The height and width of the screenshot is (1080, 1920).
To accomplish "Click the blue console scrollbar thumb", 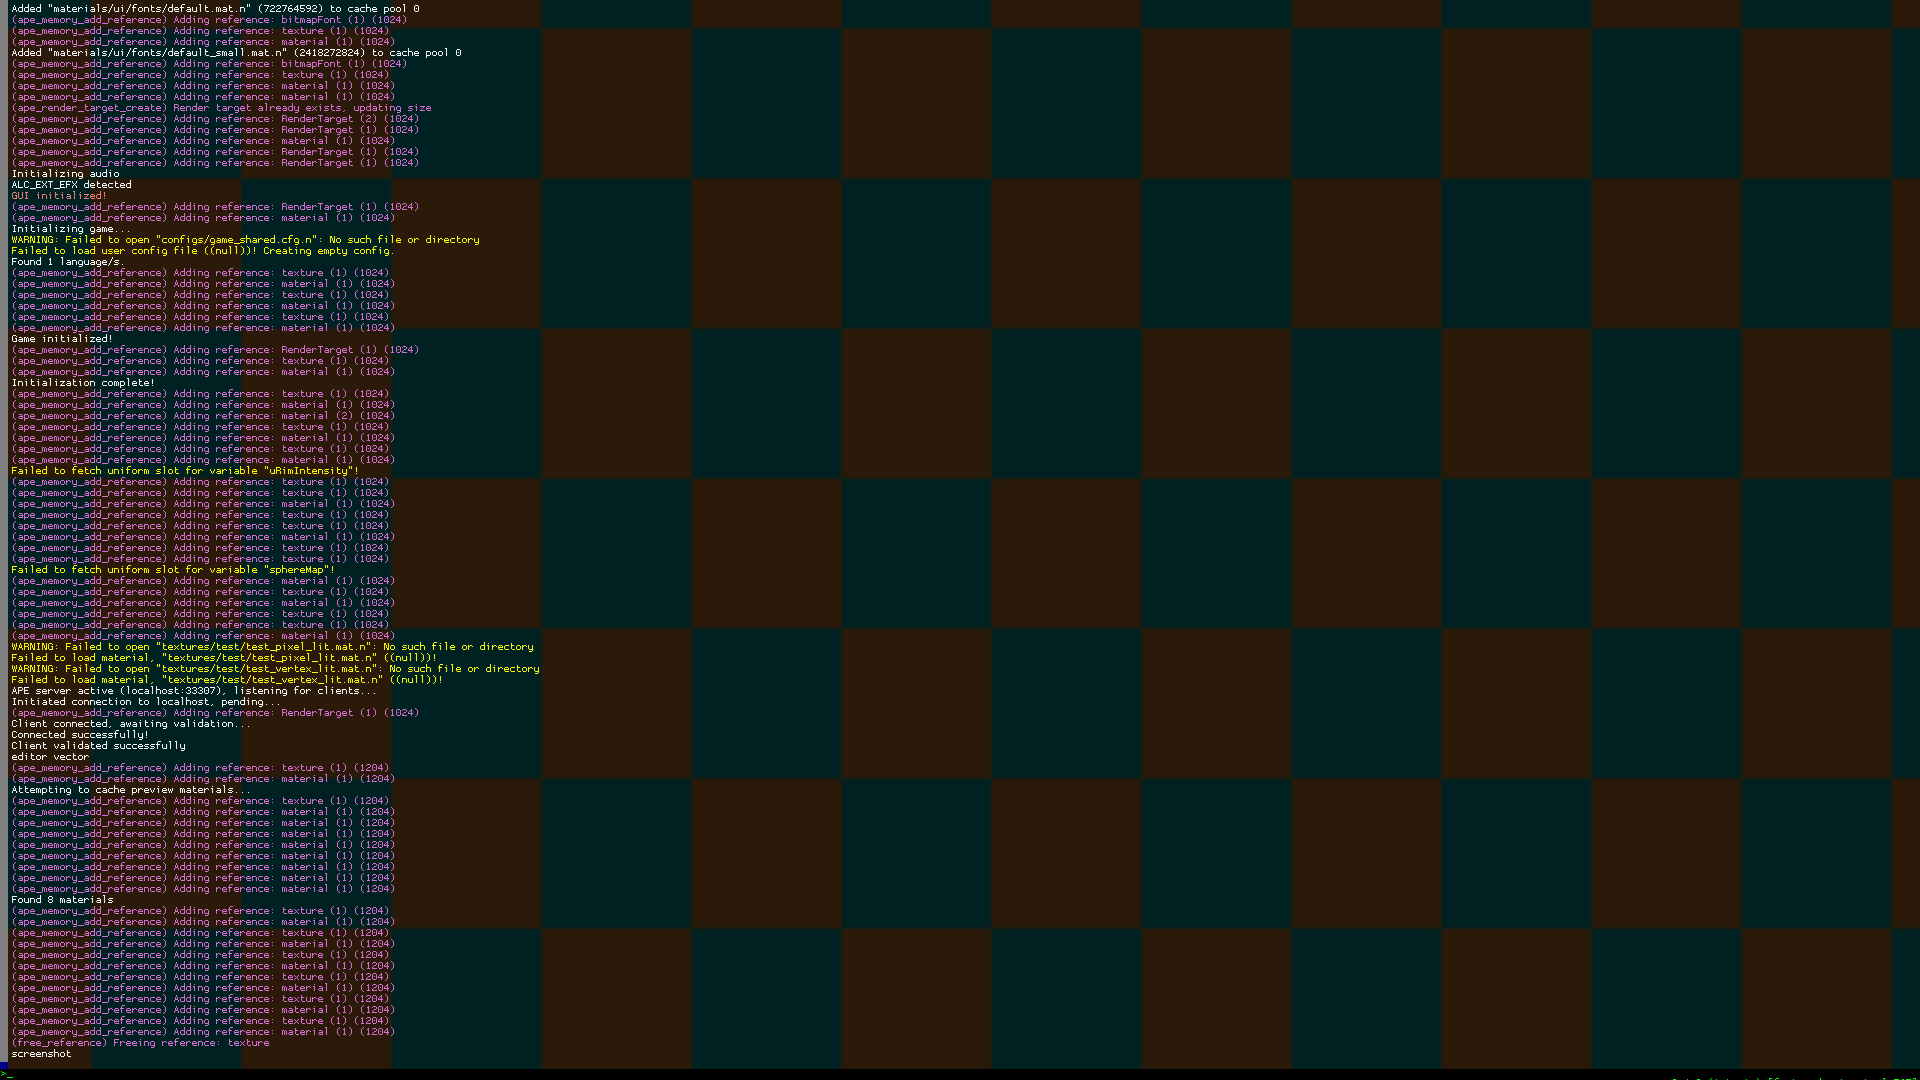I will click(4, 1065).
